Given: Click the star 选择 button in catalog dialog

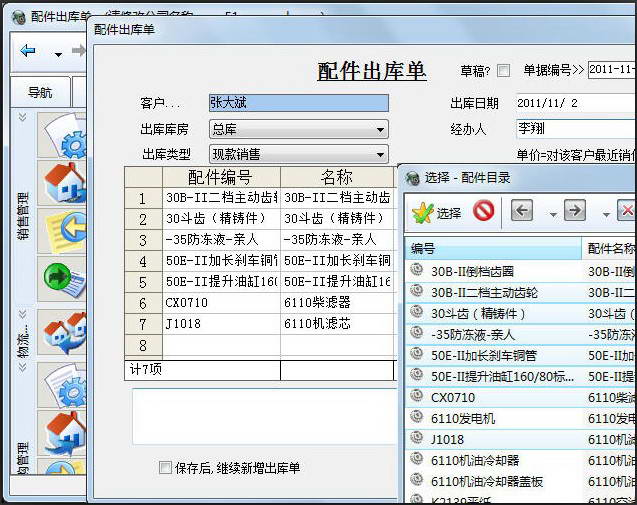Looking at the screenshot, I should point(436,212).
